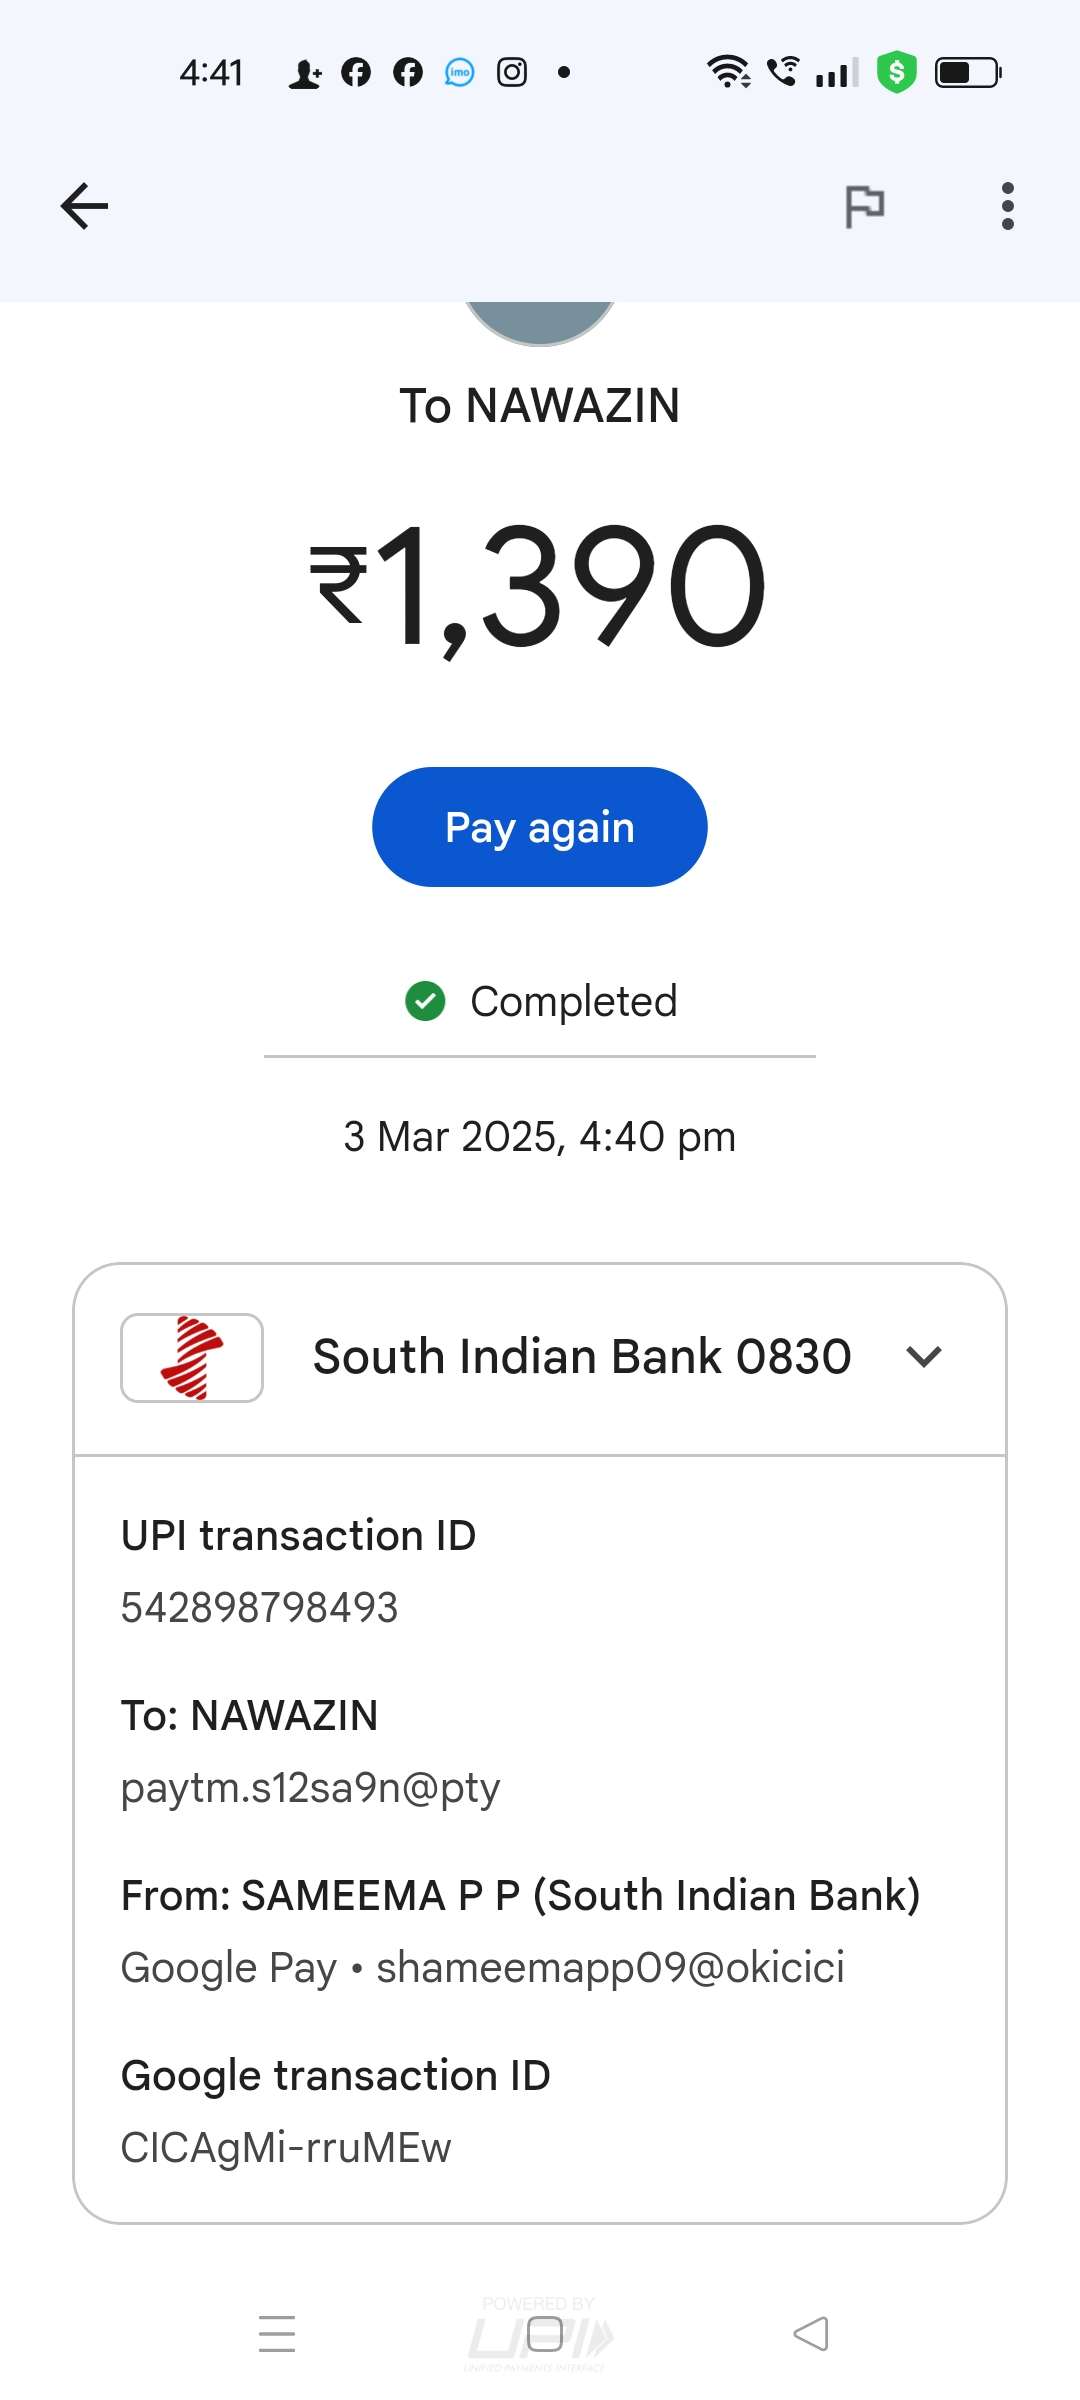Tap UPI transaction ID number 542898798493
This screenshot has width=1080, height=2400.
(x=260, y=1608)
